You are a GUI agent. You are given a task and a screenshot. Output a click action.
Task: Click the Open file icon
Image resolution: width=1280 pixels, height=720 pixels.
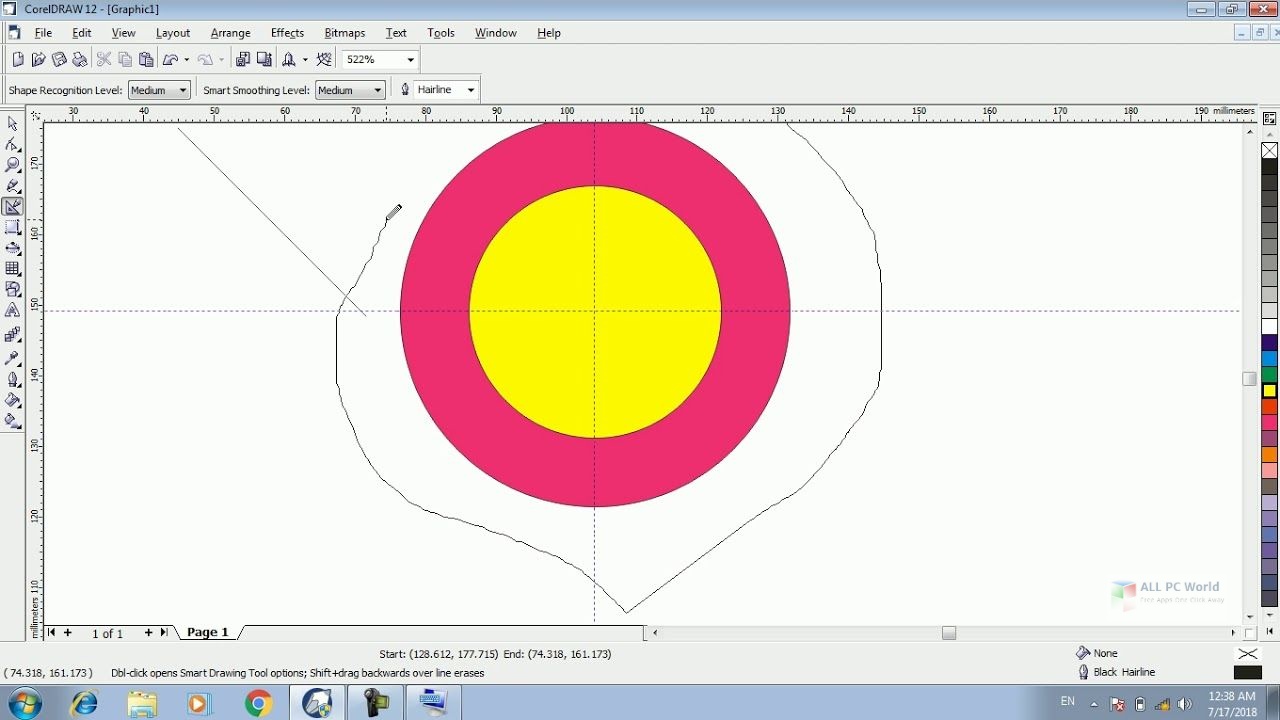38,60
